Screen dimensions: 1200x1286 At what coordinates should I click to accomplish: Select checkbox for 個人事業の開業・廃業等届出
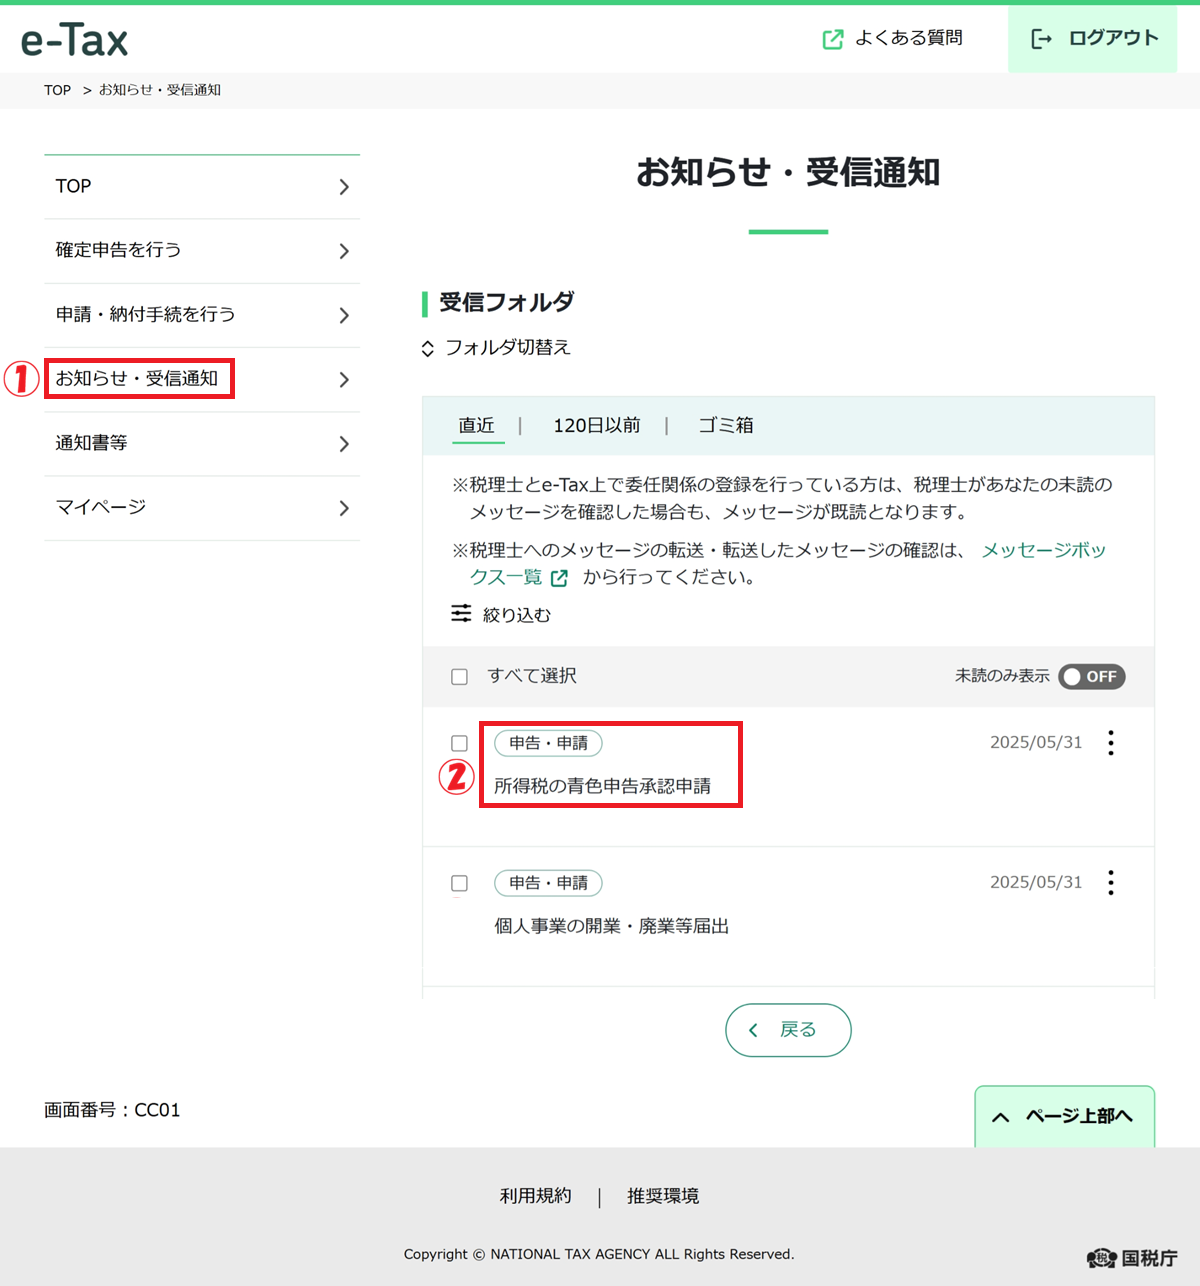460,883
